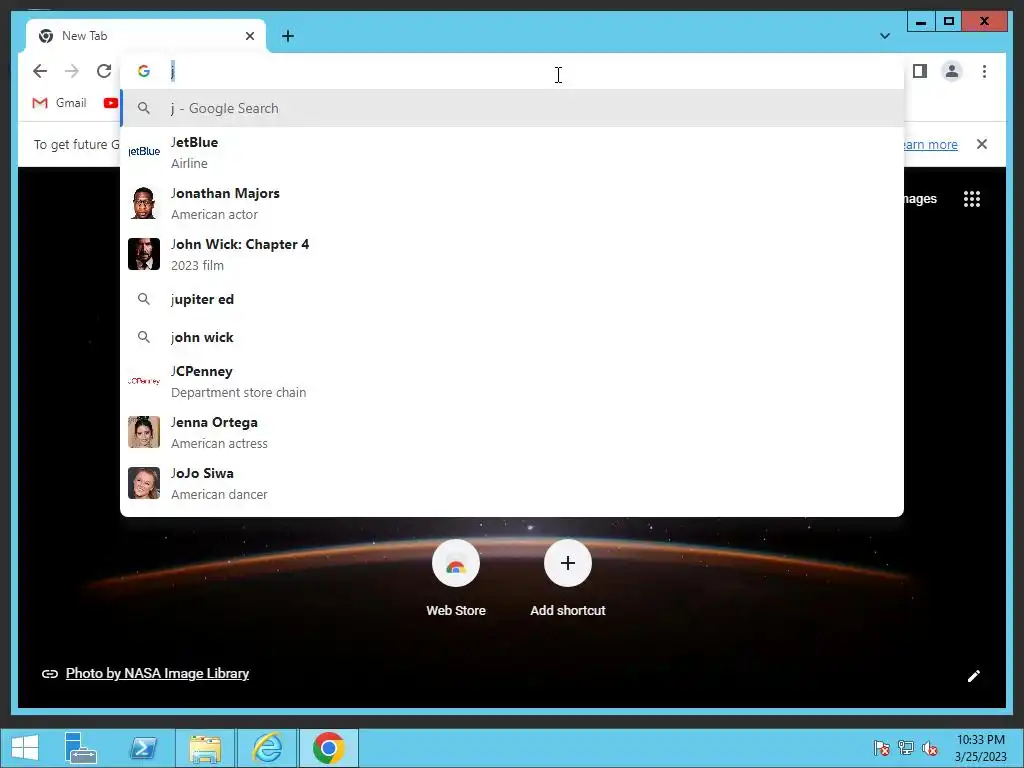The image size is (1024, 768).
Task: Click the Action Center flag icon
Action: click(x=882, y=748)
